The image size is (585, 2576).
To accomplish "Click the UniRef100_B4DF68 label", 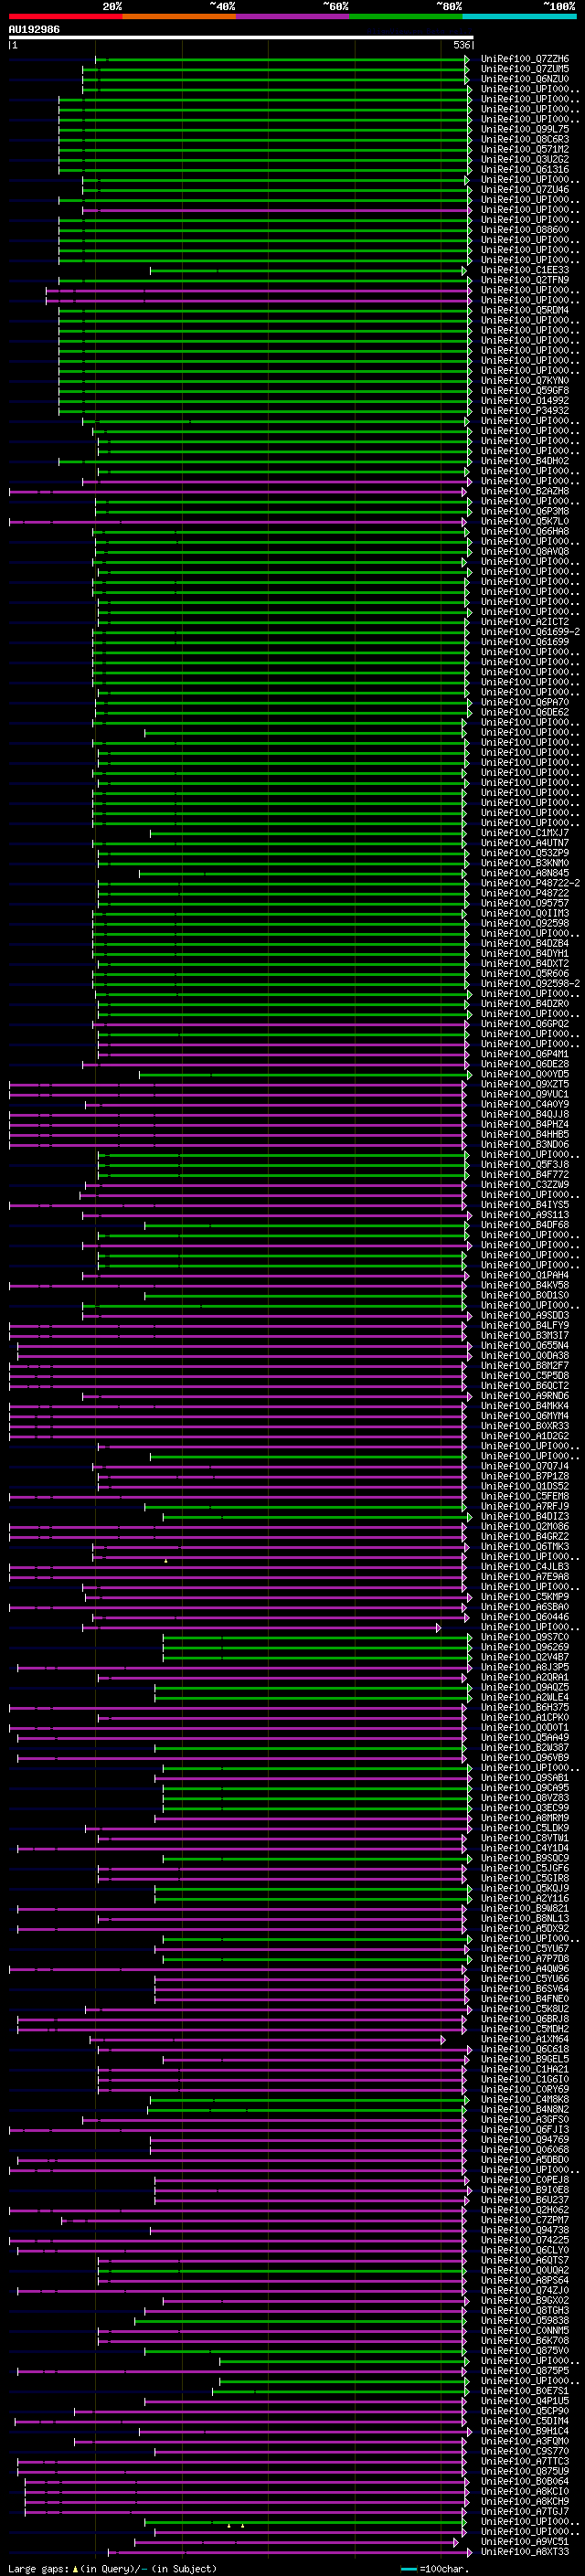I will tap(525, 1225).
